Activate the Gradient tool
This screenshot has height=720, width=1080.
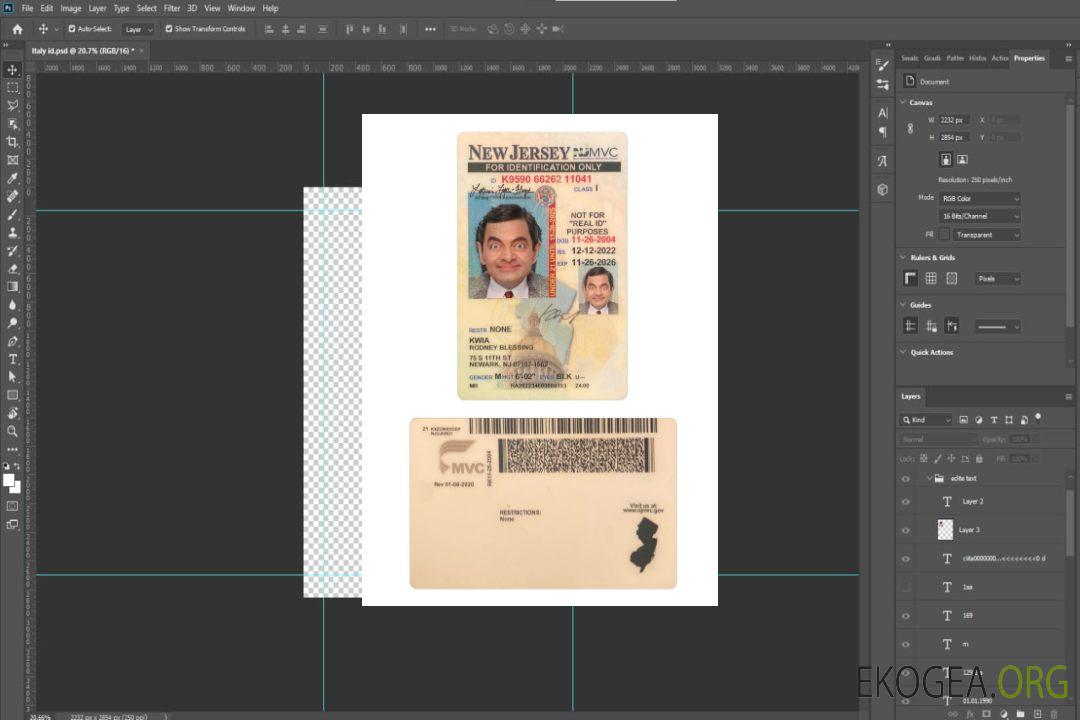[13, 286]
